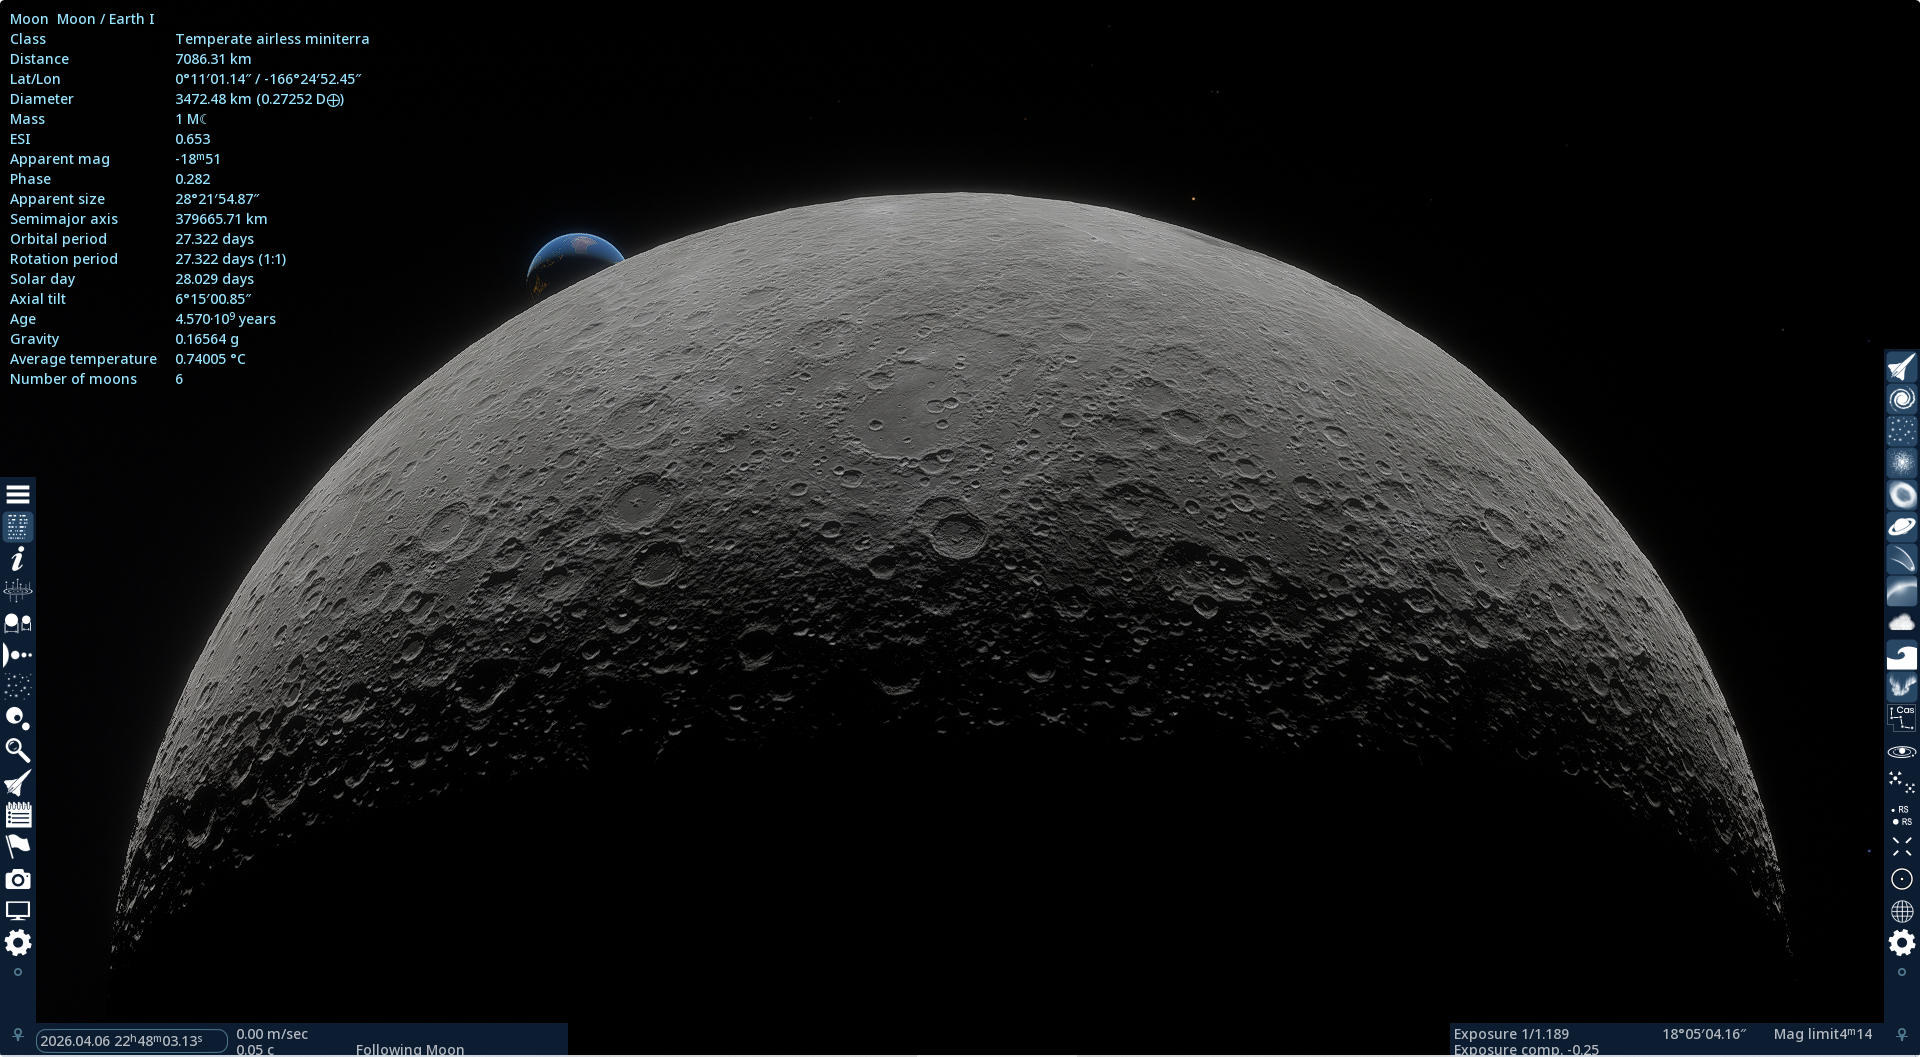Image resolution: width=1920 pixels, height=1057 pixels.
Task: Click the "Mag limit" readout
Action: click(x=1823, y=1034)
